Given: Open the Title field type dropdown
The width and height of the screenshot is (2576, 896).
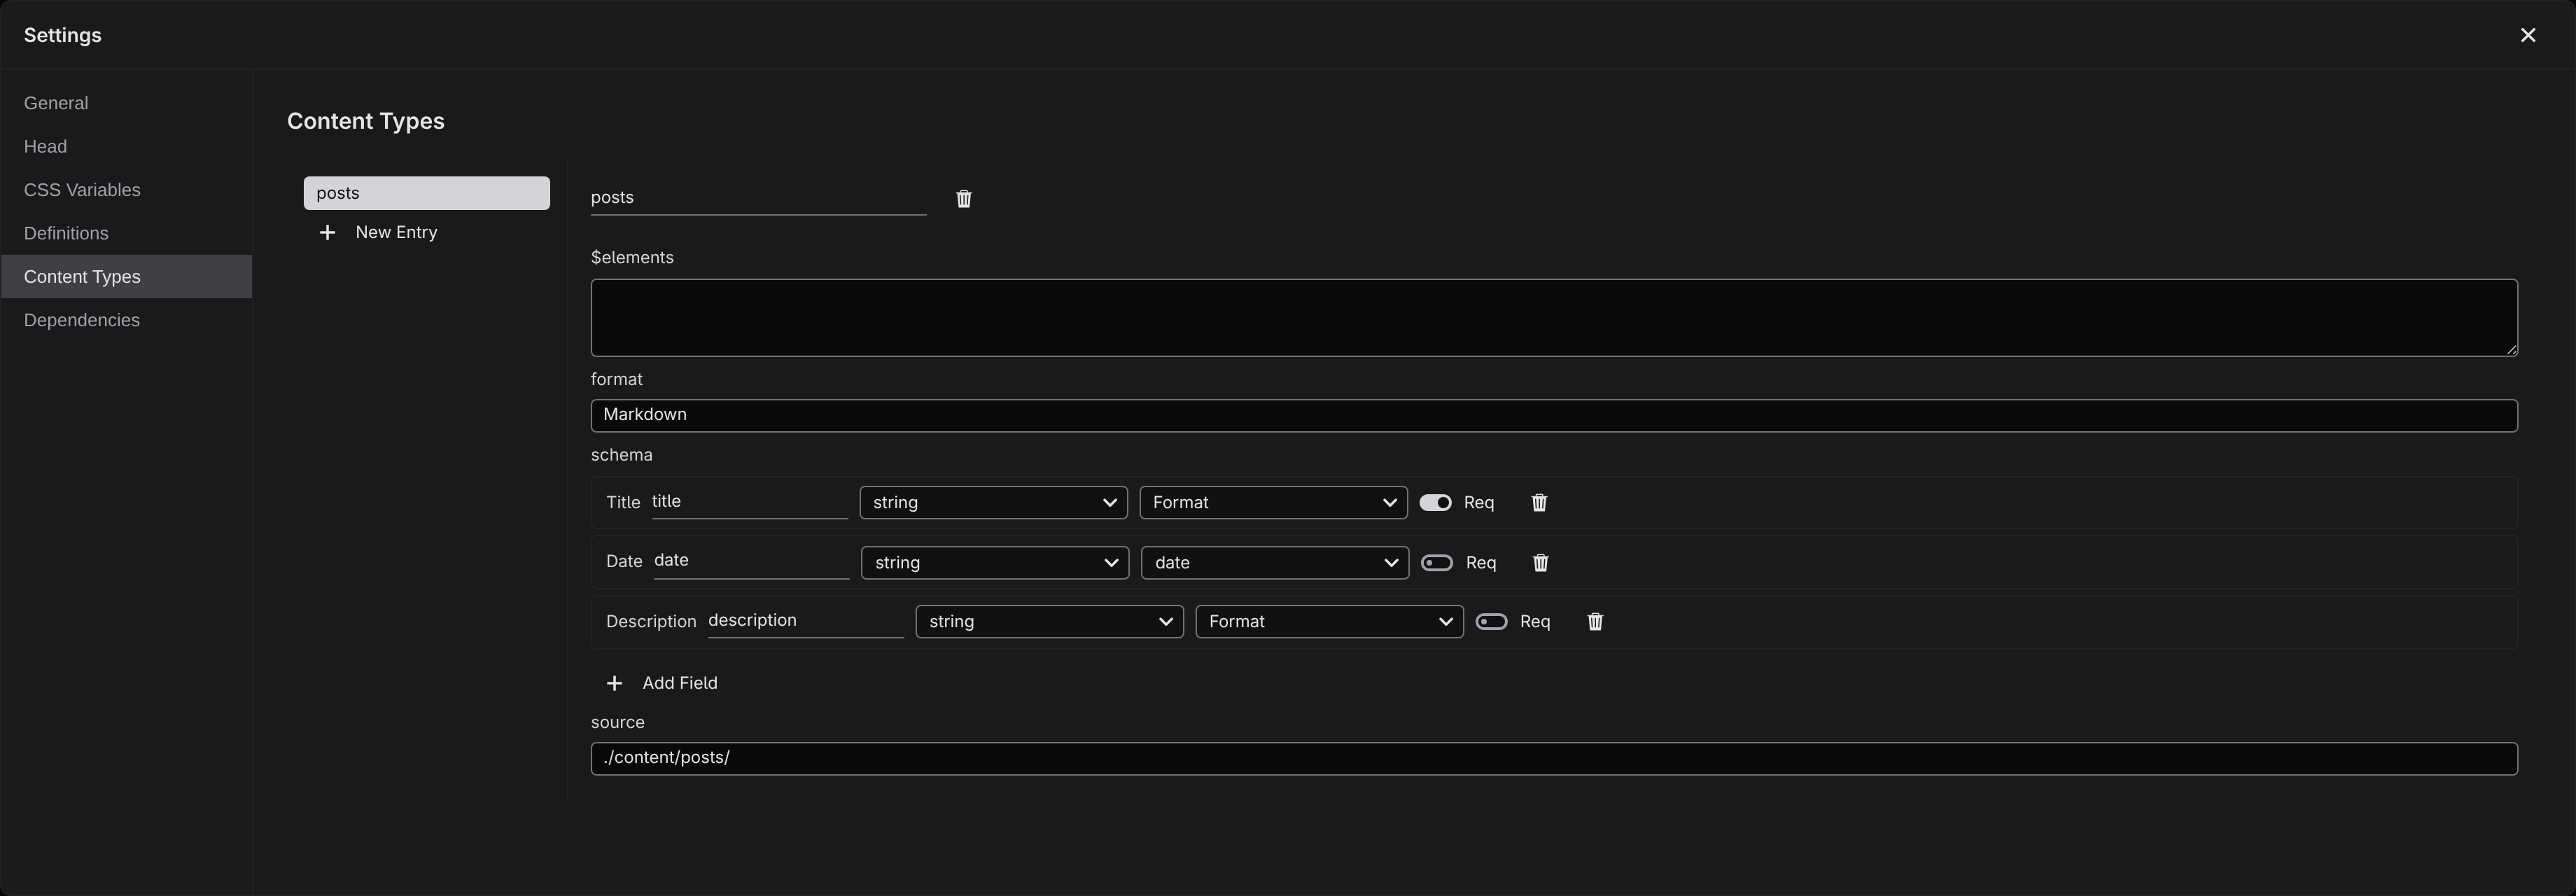Looking at the screenshot, I should 993,503.
